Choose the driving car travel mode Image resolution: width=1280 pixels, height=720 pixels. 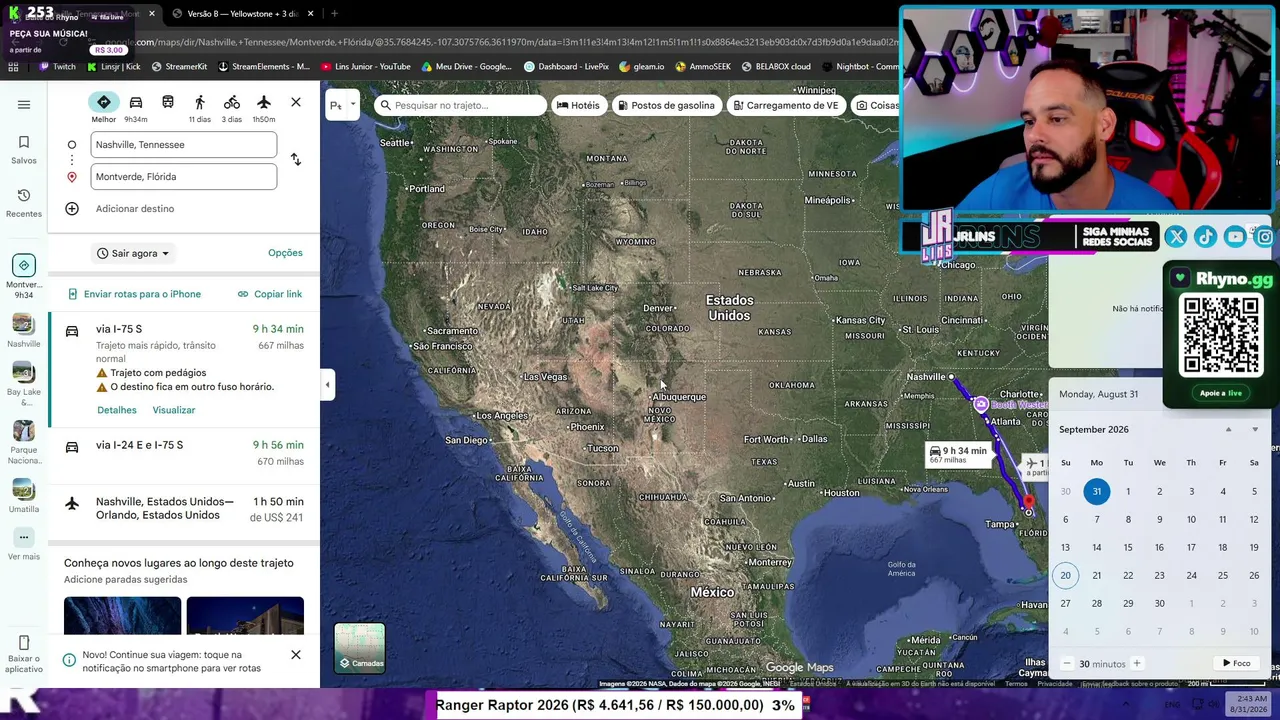point(136,107)
